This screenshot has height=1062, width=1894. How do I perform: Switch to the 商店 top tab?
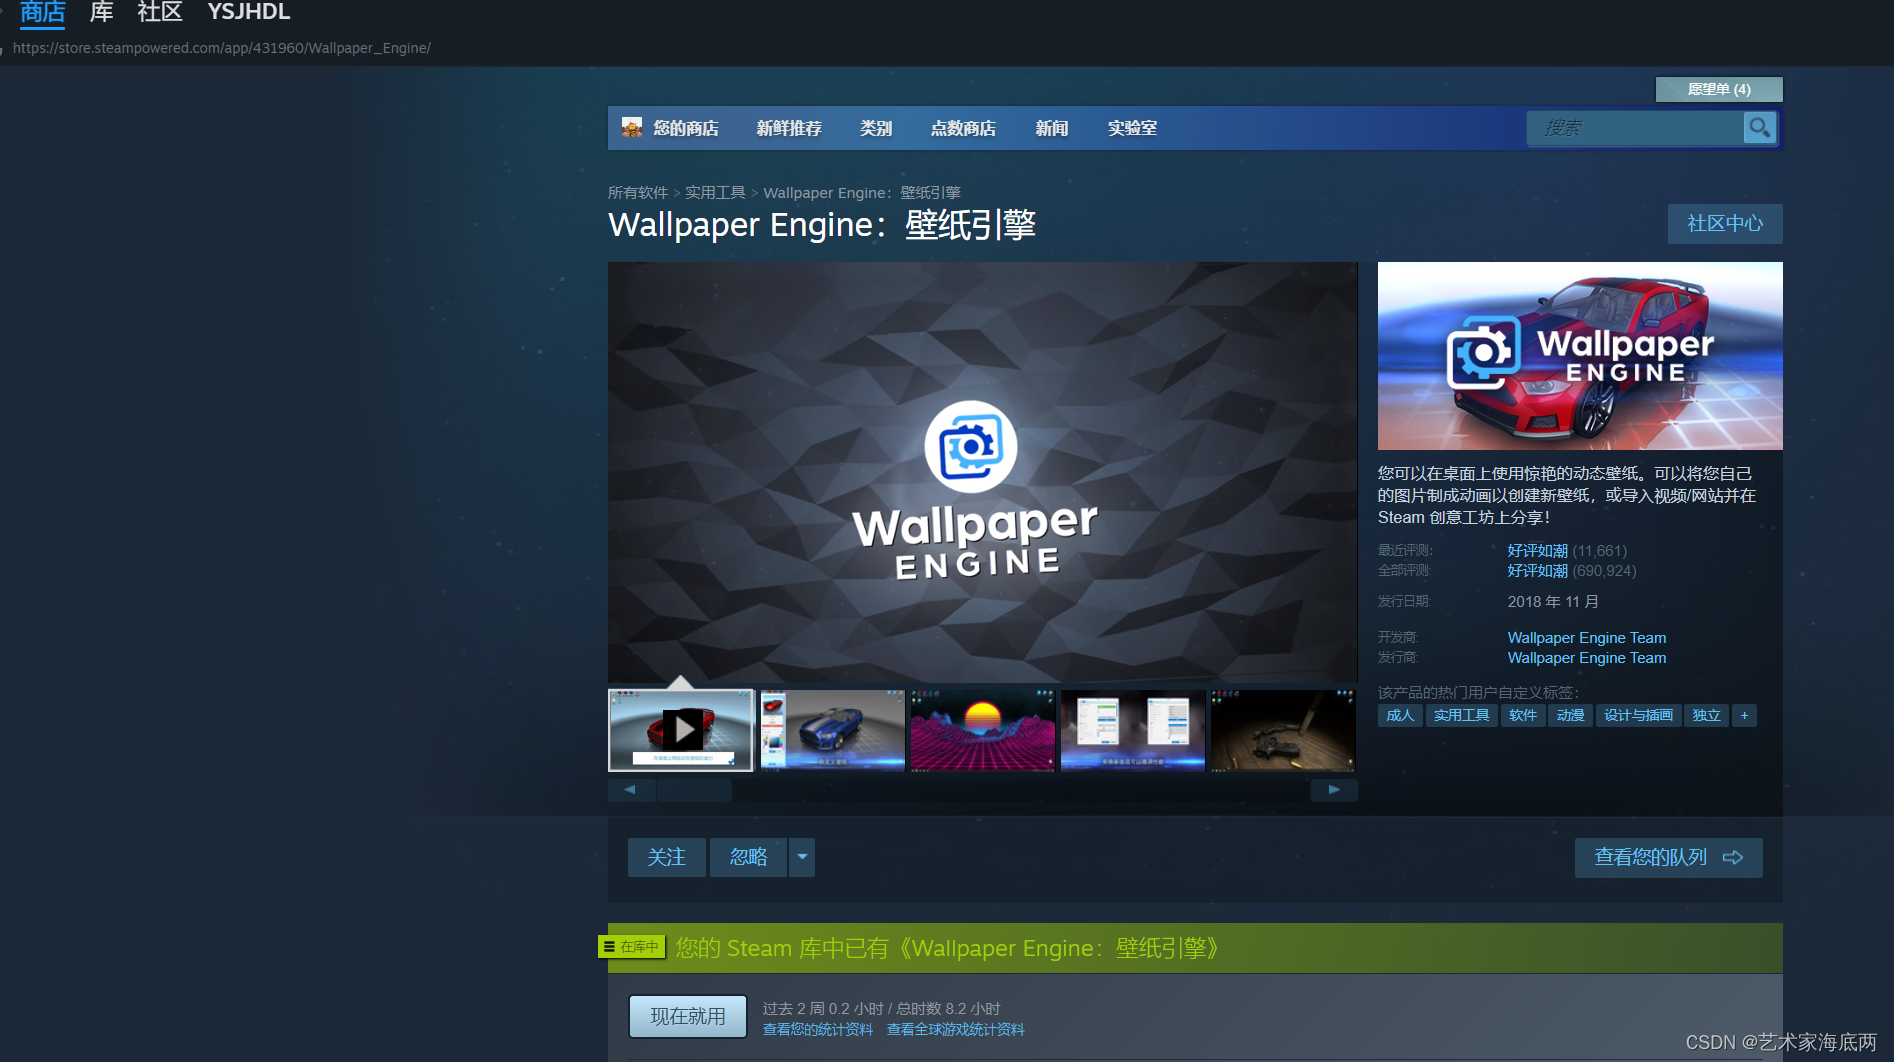[42, 12]
